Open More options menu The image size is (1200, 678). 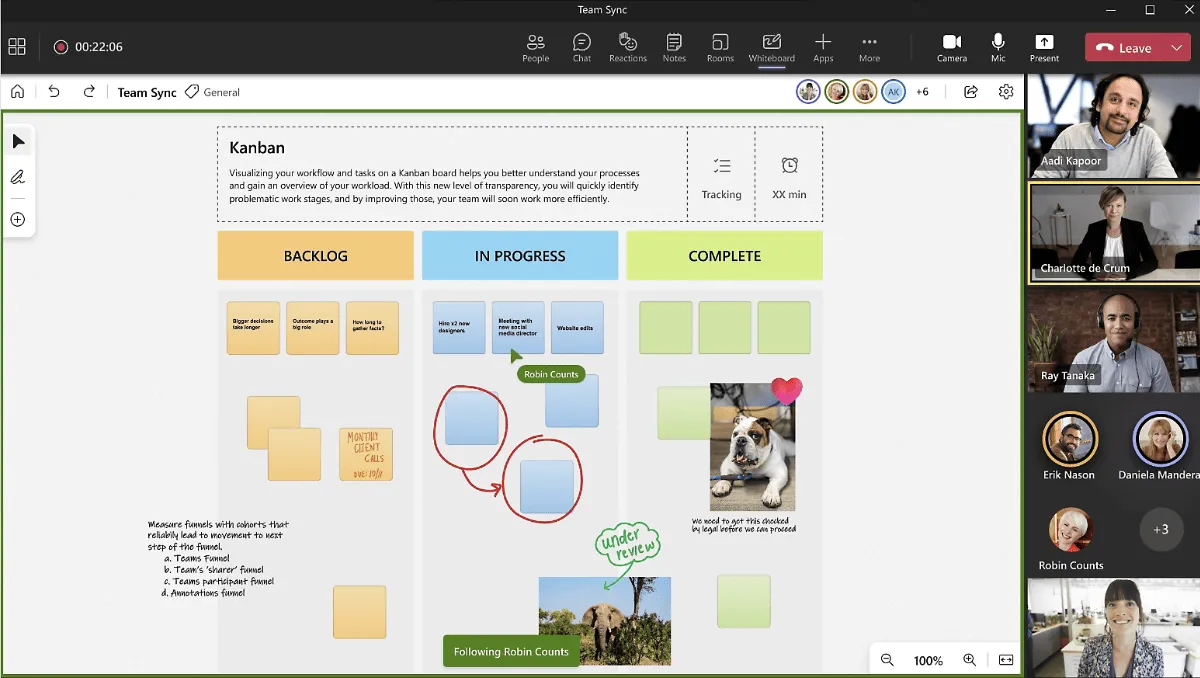[x=869, y=47]
